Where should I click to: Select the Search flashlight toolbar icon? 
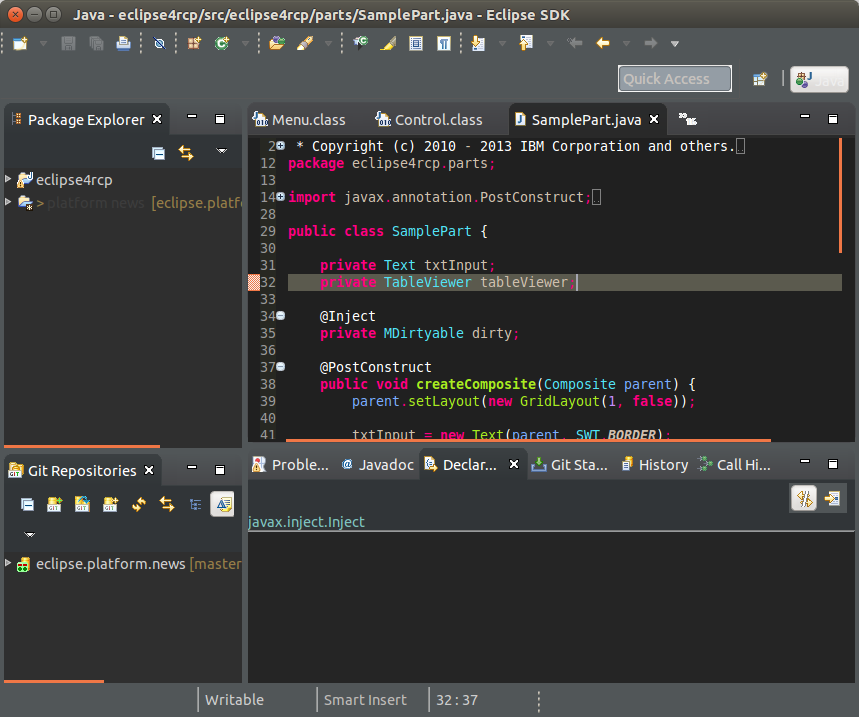[x=388, y=43]
